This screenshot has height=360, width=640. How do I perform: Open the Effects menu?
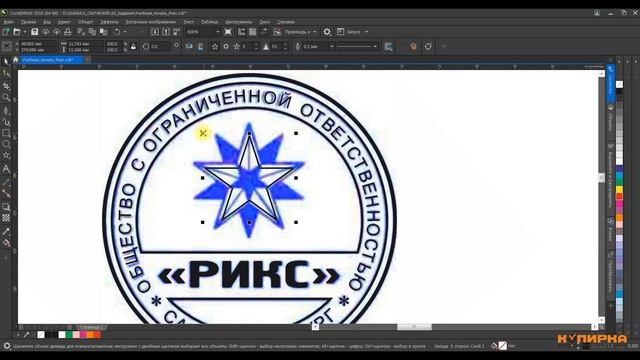pos(109,22)
